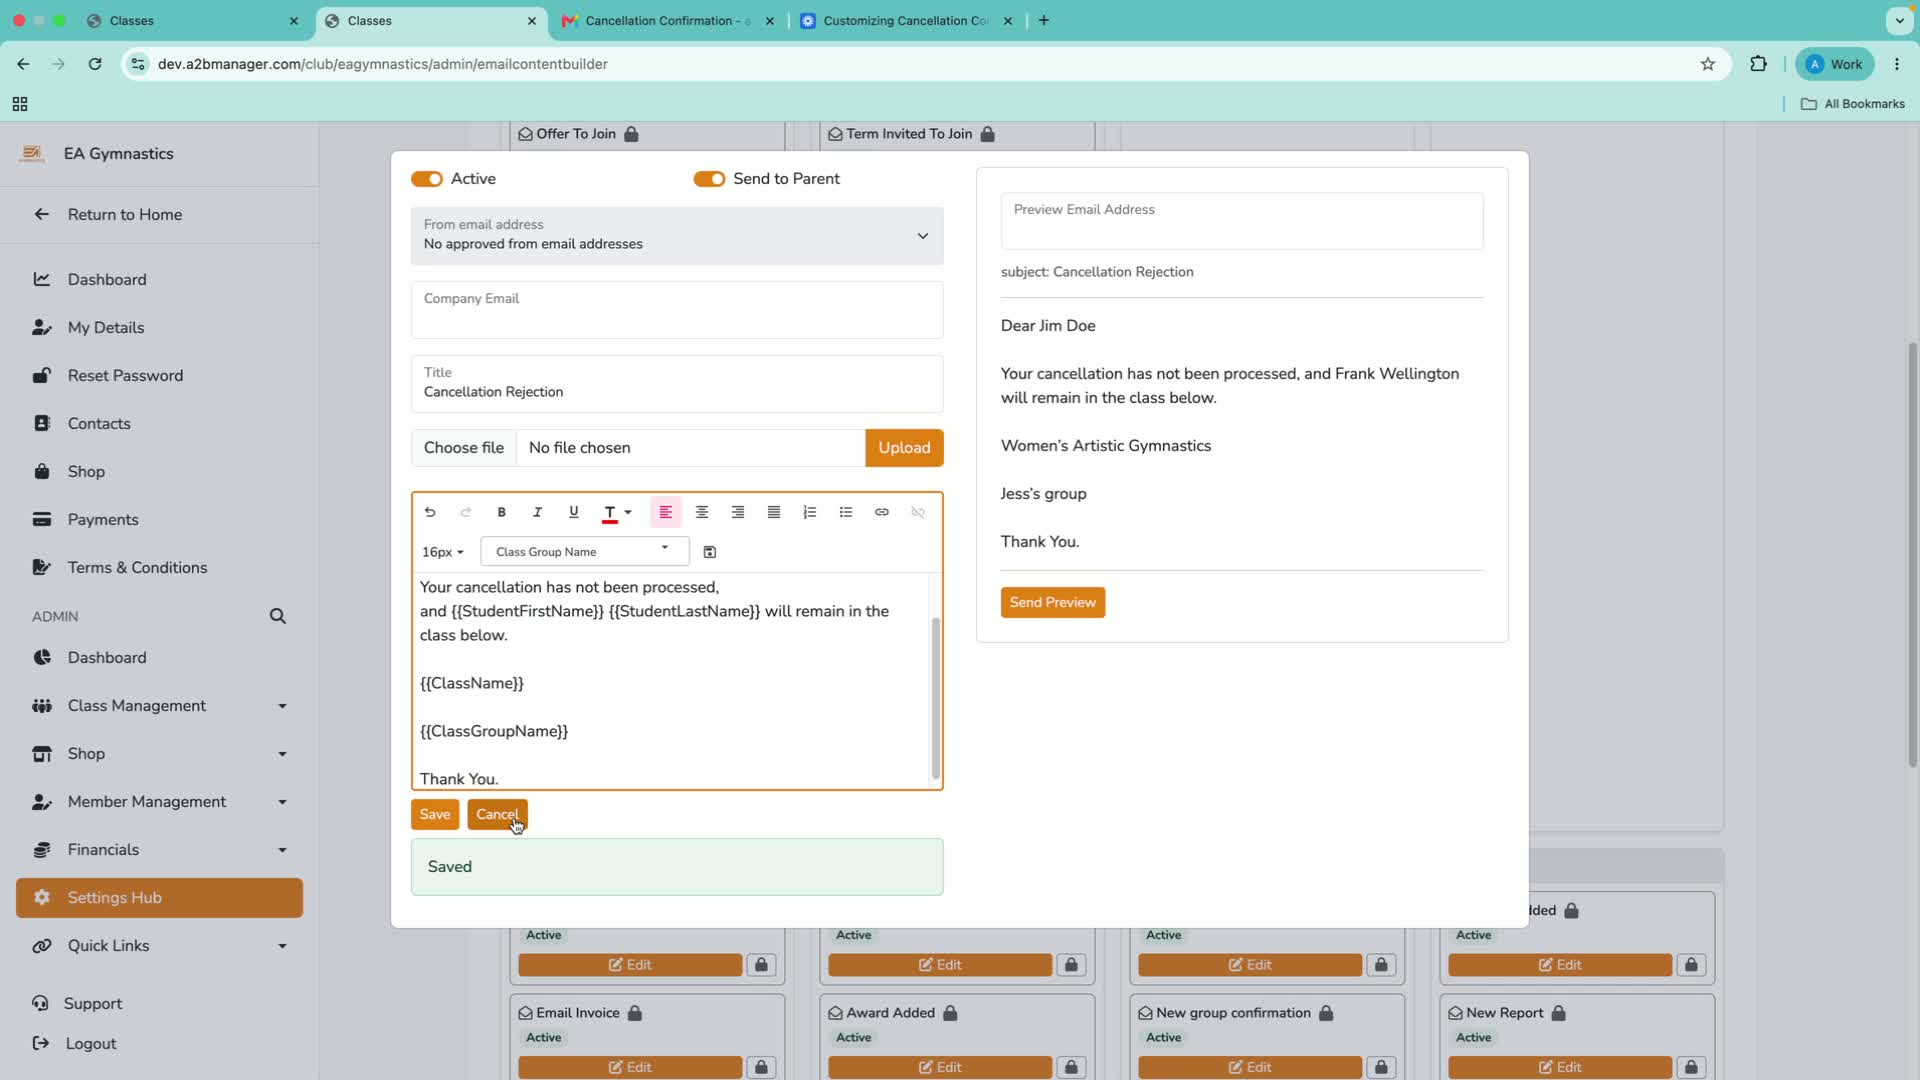Screen dimensions: 1920x1080
Task: Insert a bulleted list in editor
Action: [x=846, y=512]
